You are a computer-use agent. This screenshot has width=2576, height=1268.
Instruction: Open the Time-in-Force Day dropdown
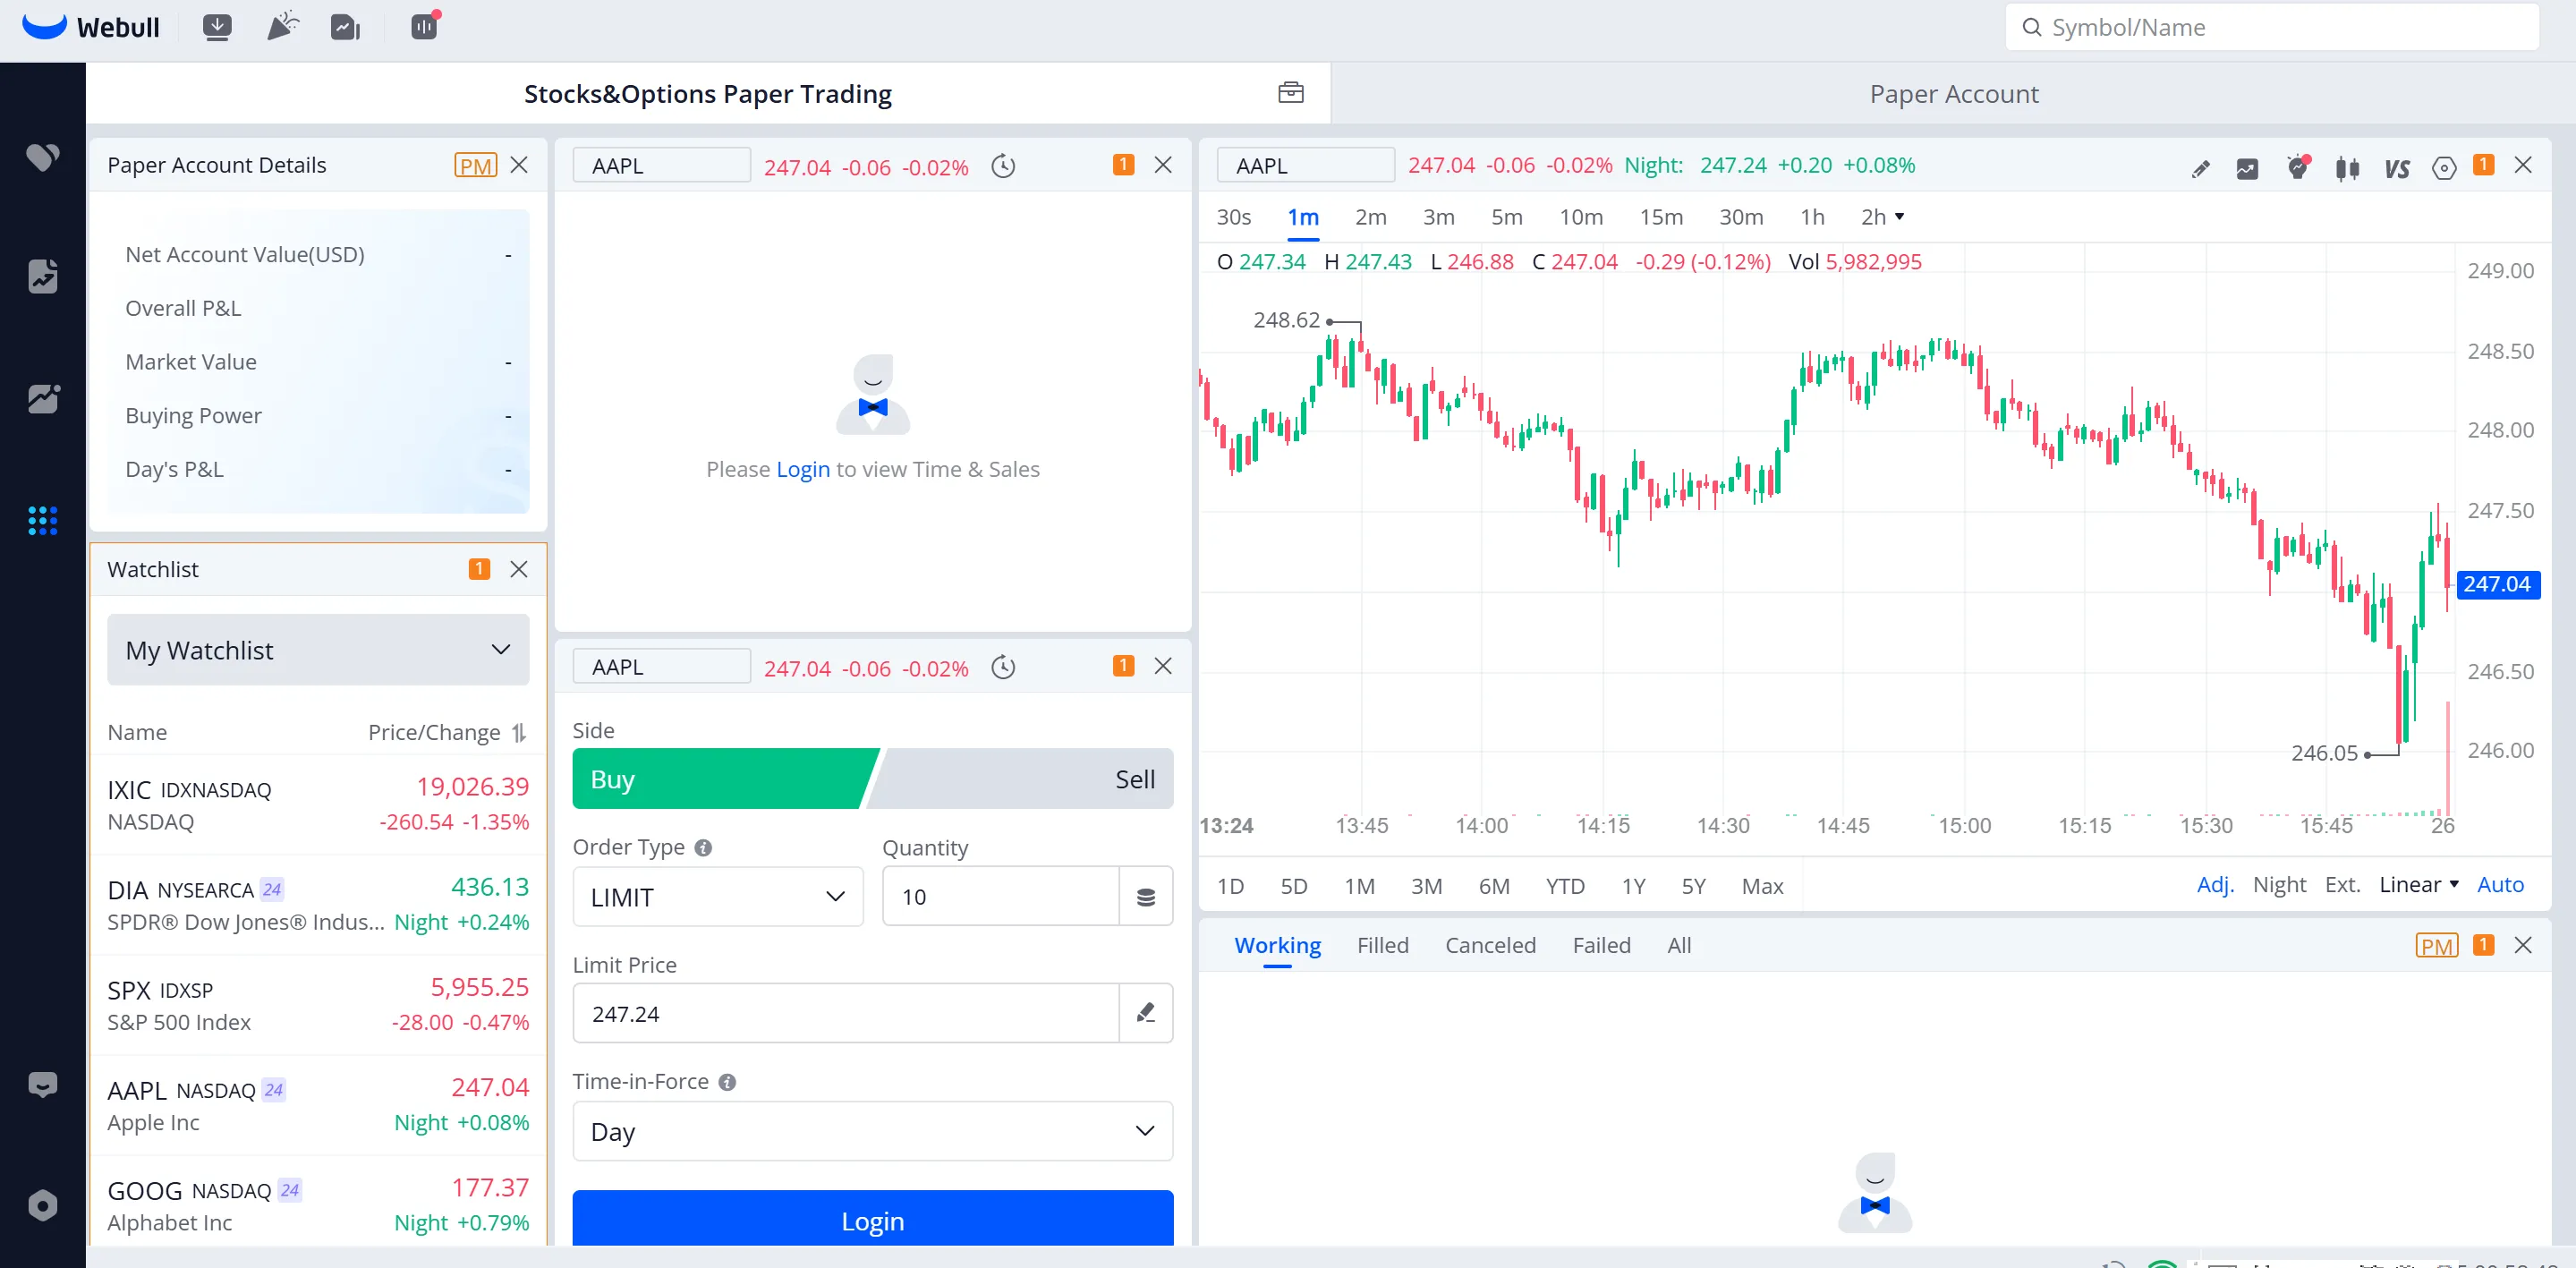coord(873,1131)
